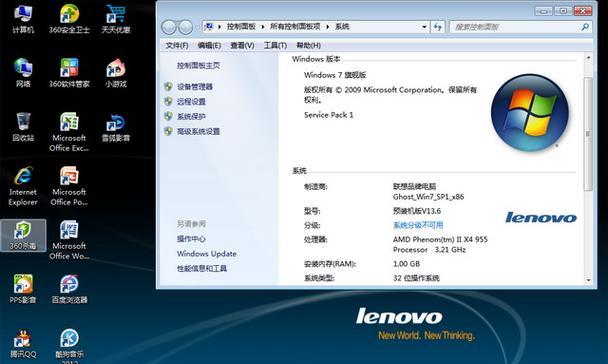The height and width of the screenshot is (364, 608).
Task: Open 性能信息和工具 link
Action: [x=202, y=268]
